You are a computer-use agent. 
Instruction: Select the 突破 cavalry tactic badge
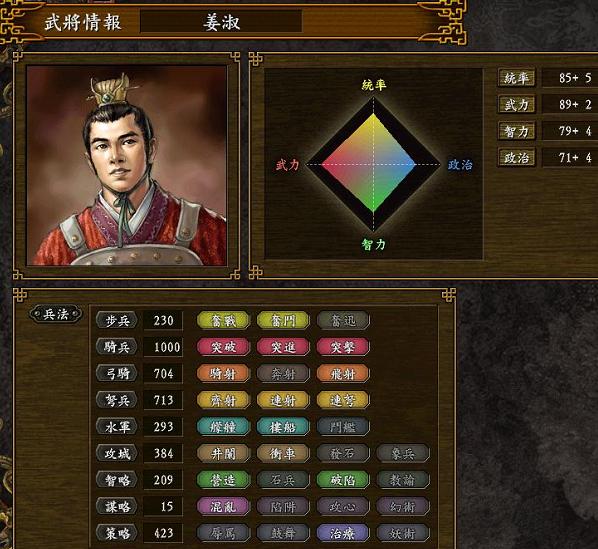pos(223,347)
